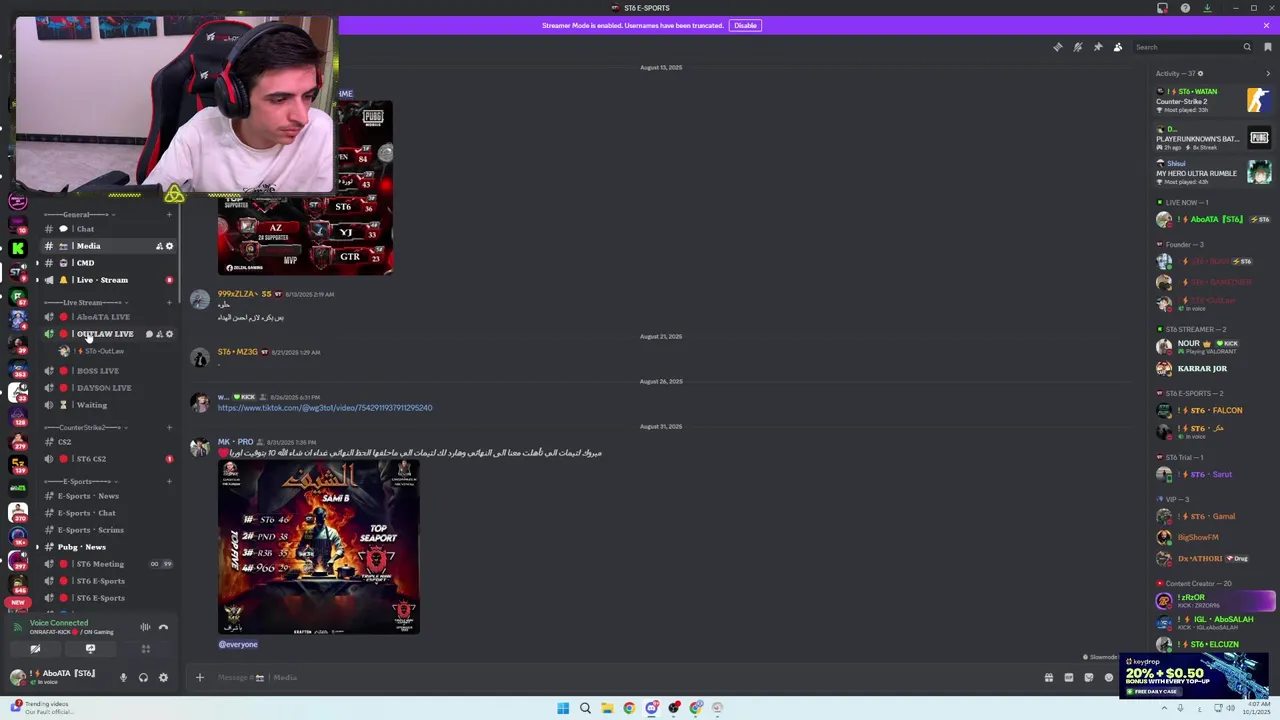The height and width of the screenshot is (720, 1280).
Task: Open settings gear on OUTLAW LIVE channel
Action: click(169, 334)
